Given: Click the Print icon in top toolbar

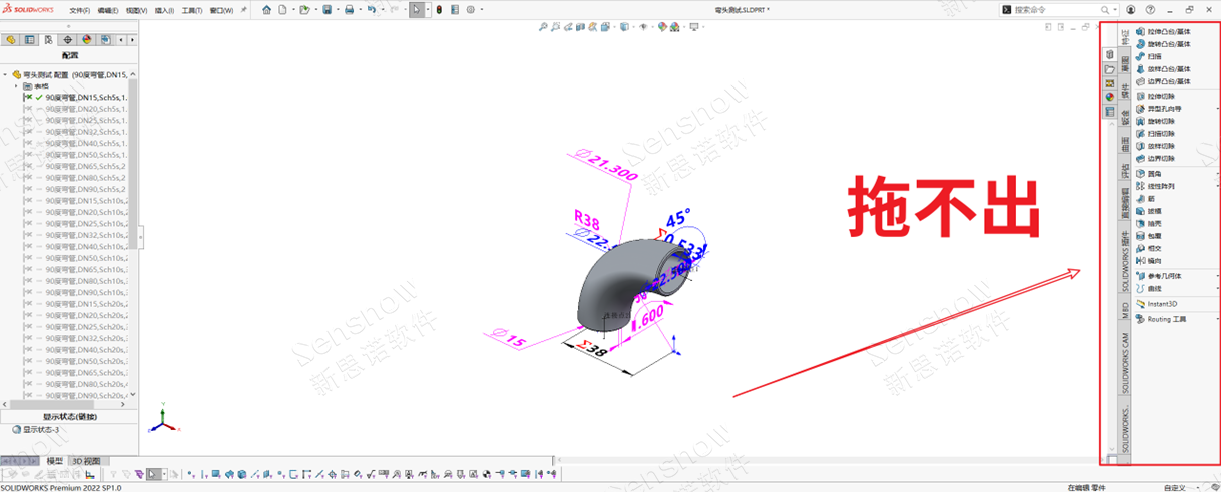Looking at the screenshot, I should [349, 10].
